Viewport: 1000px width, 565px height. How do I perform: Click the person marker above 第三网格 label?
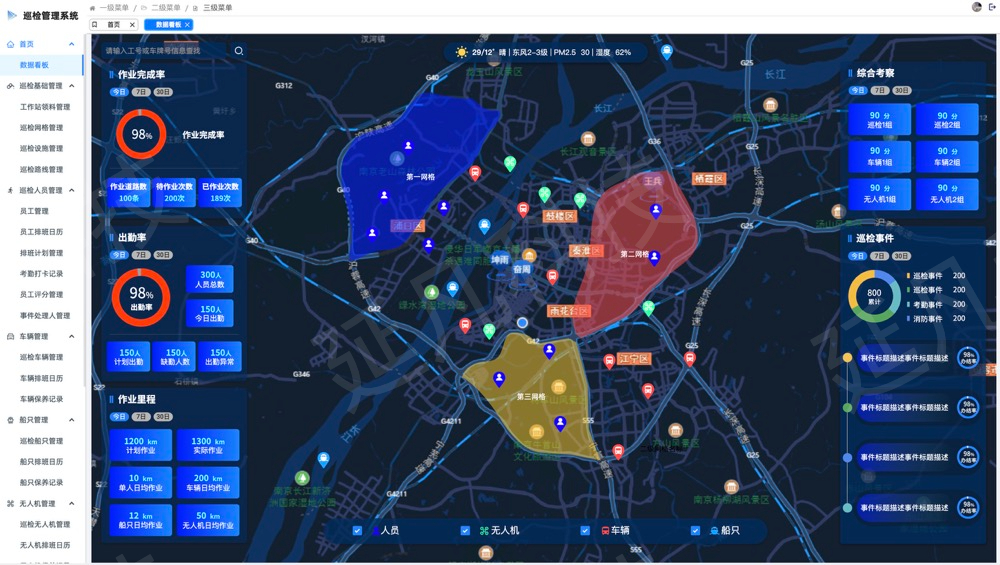(x=499, y=379)
